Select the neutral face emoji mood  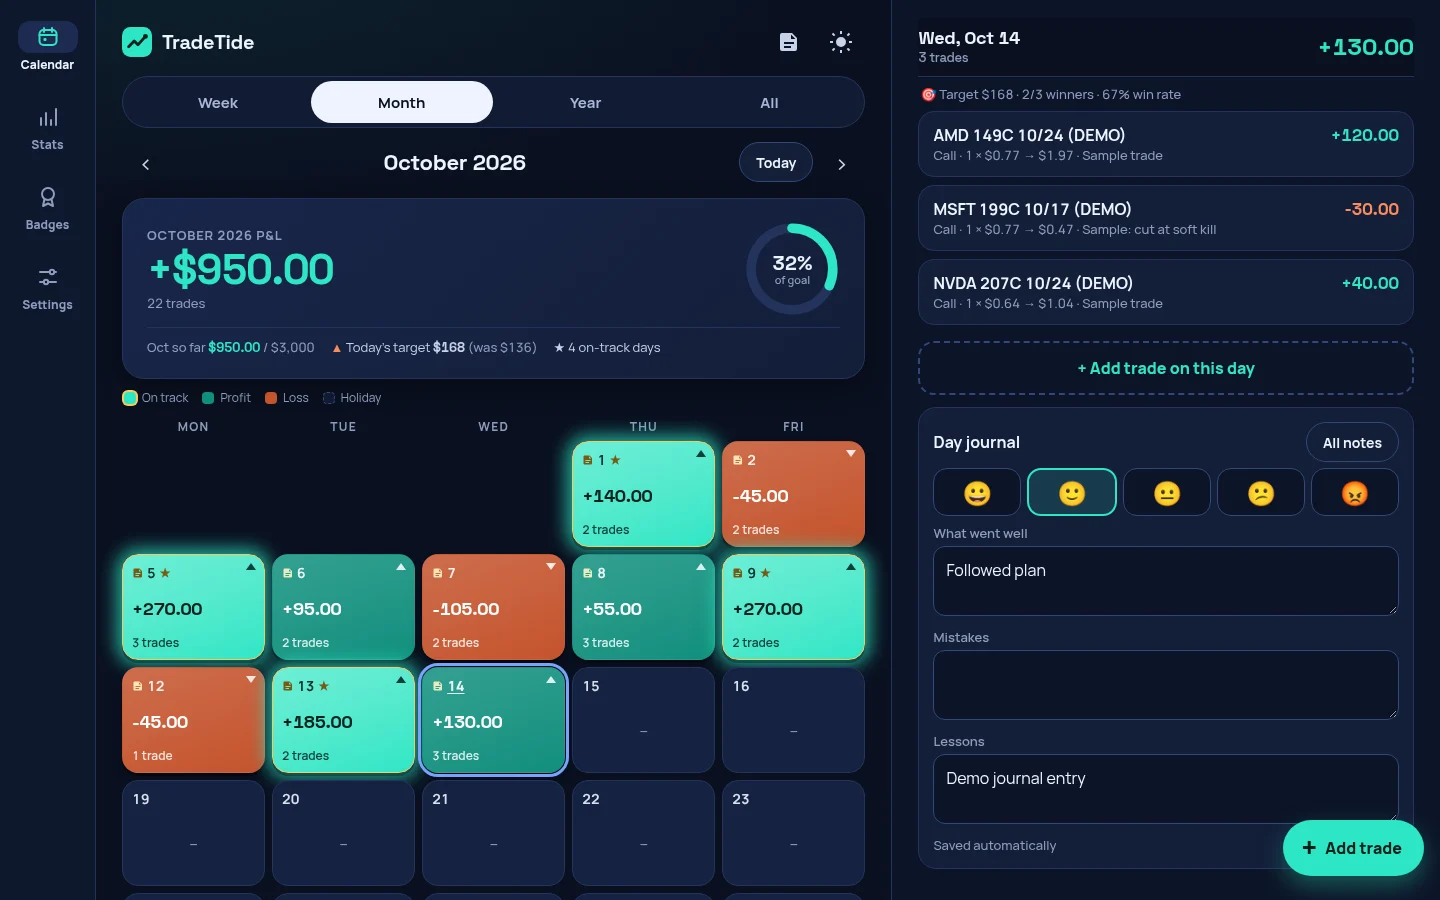point(1166,492)
